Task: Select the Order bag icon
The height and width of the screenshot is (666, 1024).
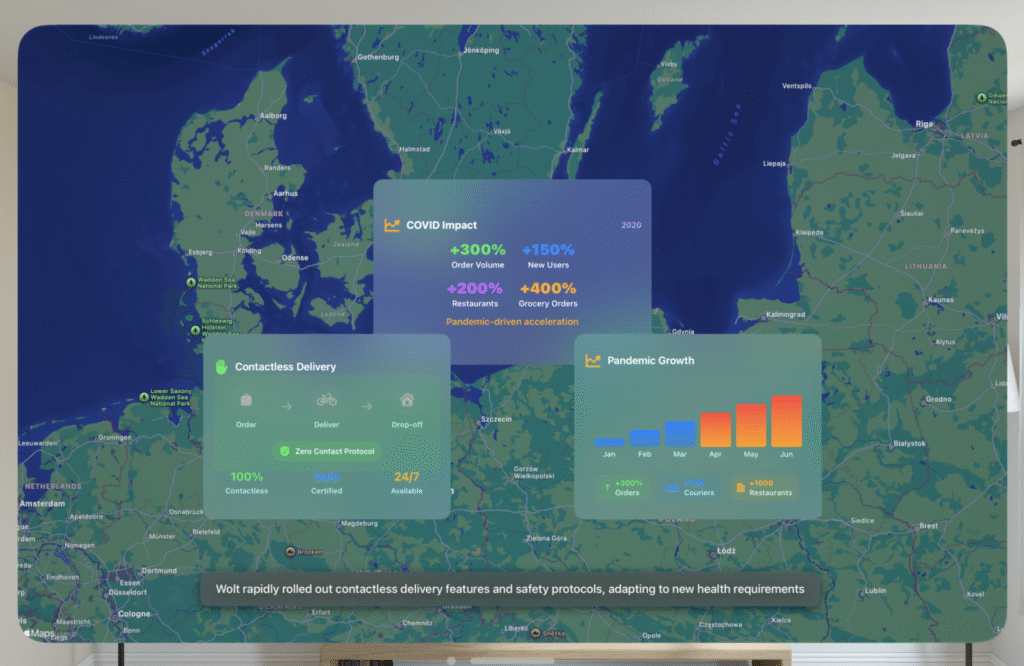Action: [246, 401]
